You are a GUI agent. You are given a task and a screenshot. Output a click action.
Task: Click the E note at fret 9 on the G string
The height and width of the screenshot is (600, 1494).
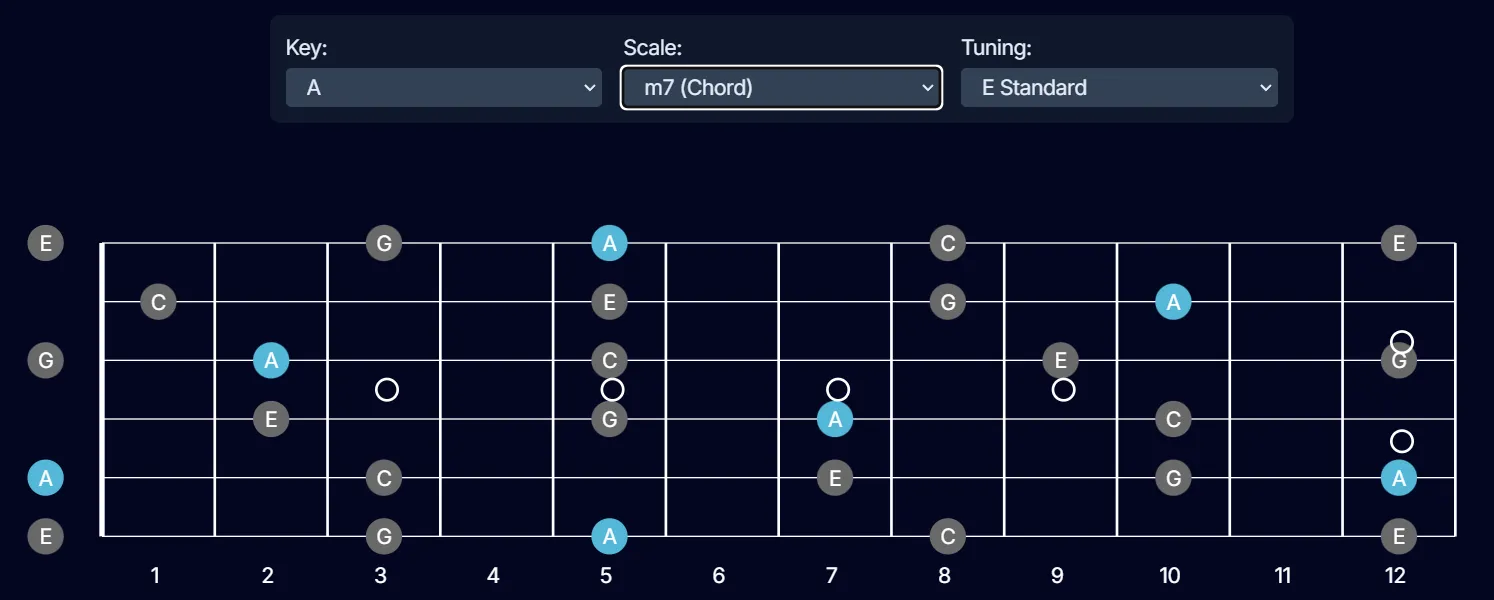[1059, 360]
